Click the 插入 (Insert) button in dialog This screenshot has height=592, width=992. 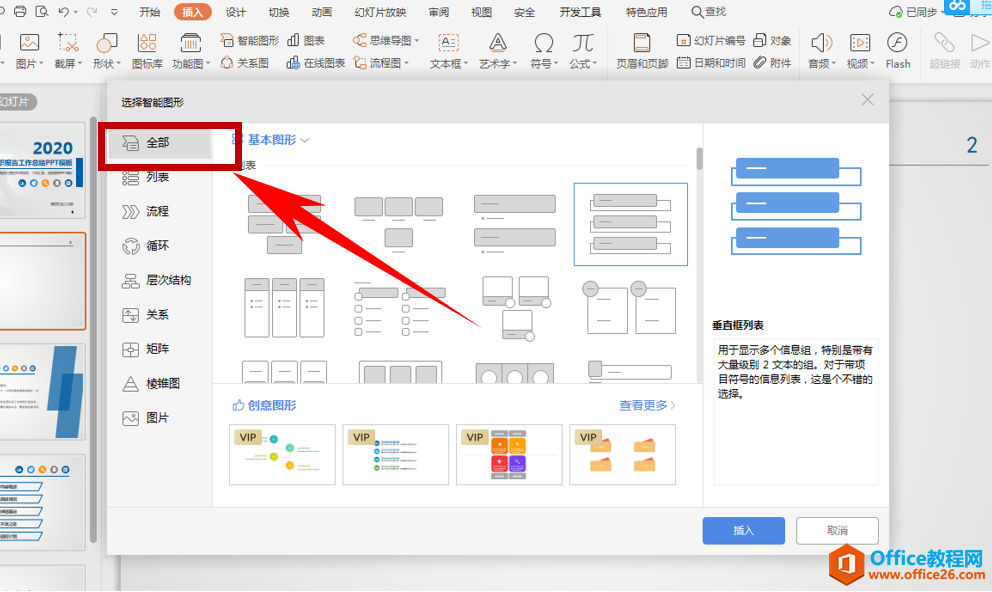tap(743, 530)
